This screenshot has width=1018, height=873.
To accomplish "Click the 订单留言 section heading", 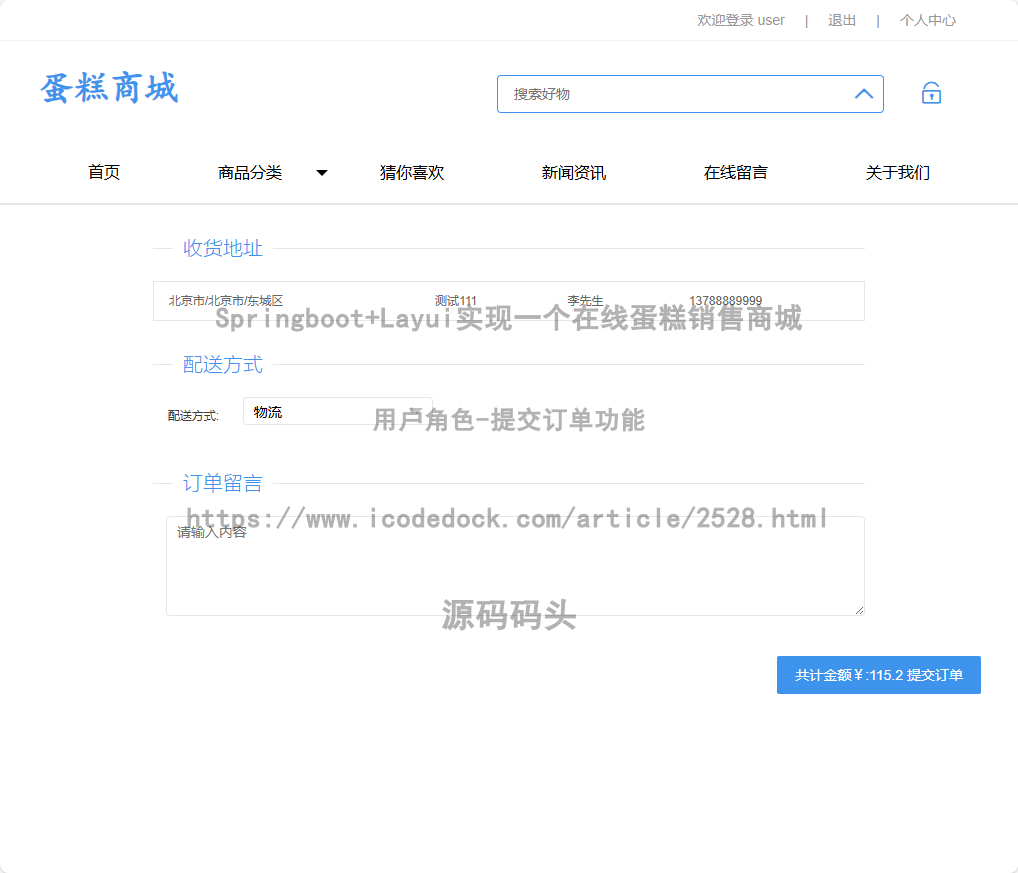I will (223, 484).
